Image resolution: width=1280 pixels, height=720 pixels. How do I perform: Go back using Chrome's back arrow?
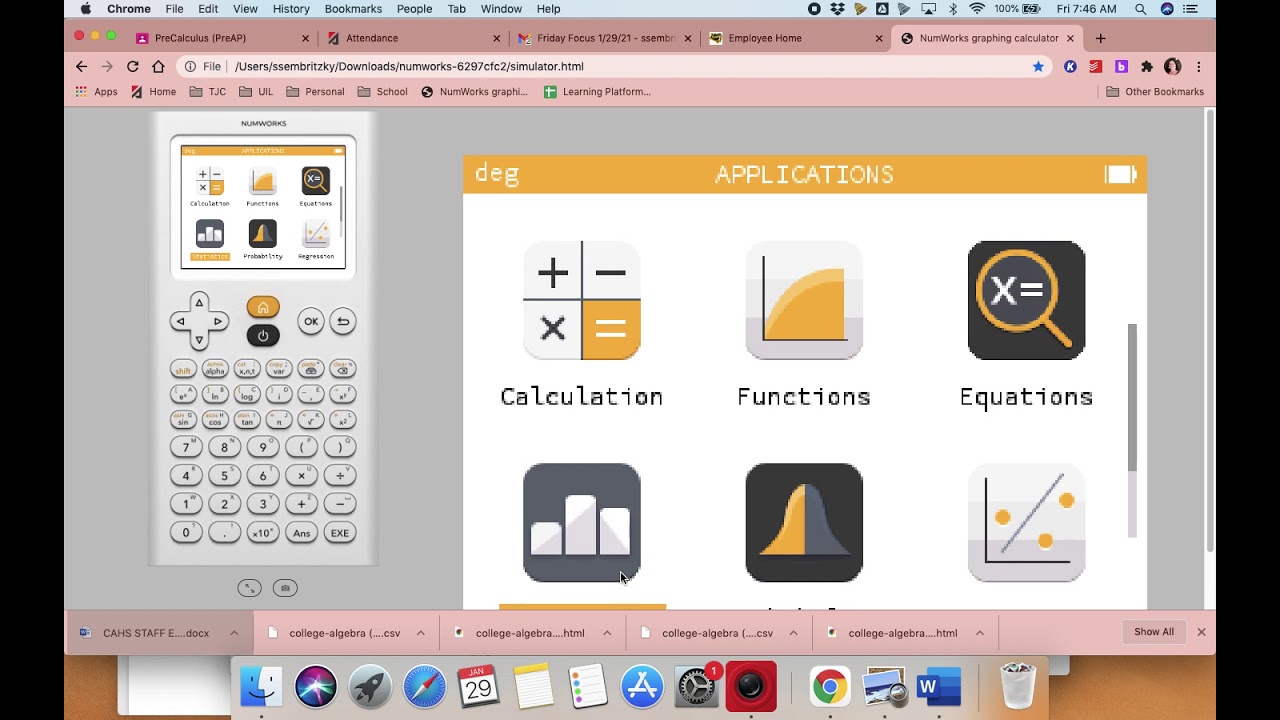coord(82,66)
